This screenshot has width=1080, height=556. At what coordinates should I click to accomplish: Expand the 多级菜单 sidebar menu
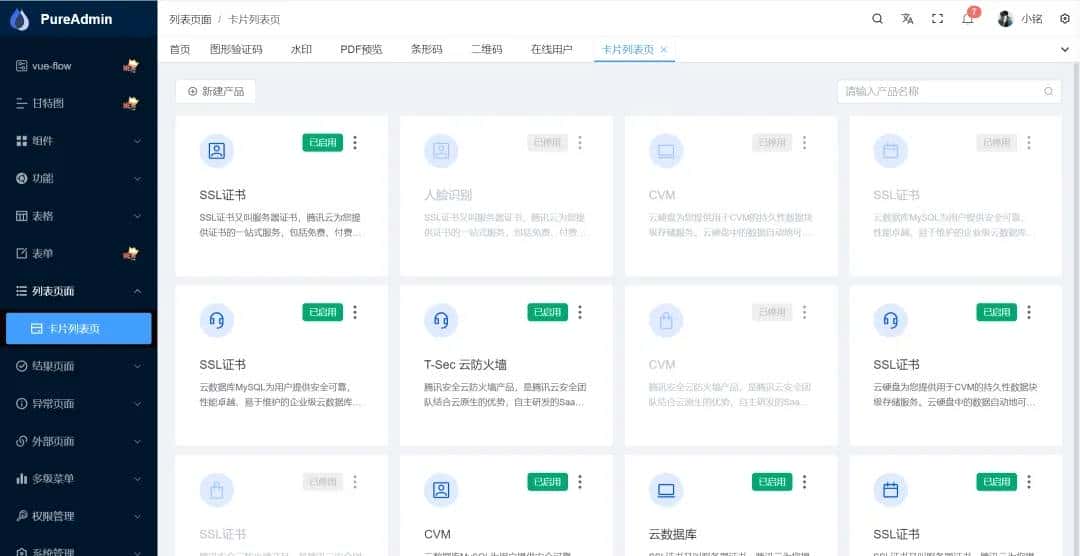click(x=79, y=479)
